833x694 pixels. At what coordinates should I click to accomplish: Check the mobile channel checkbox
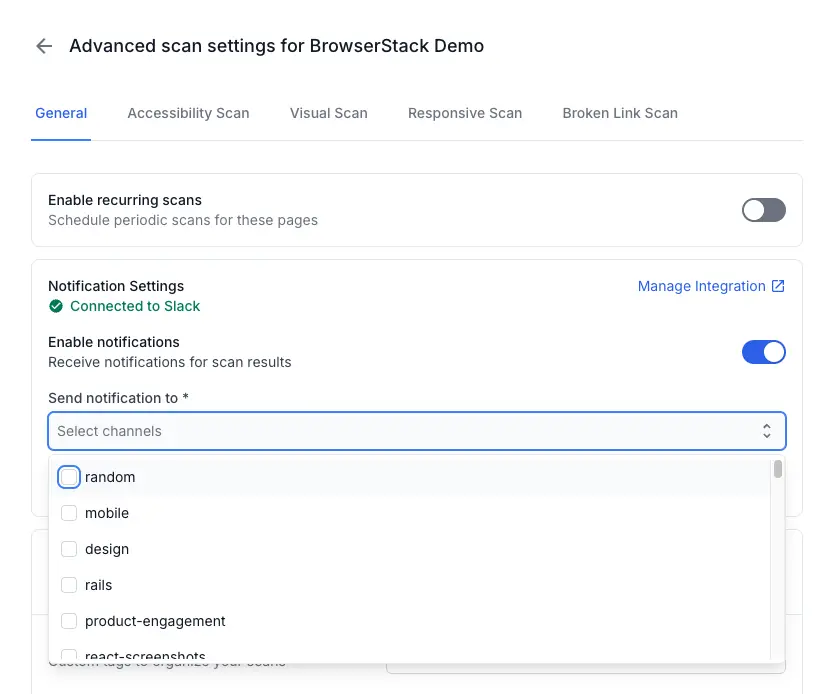pyautogui.click(x=69, y=514)
